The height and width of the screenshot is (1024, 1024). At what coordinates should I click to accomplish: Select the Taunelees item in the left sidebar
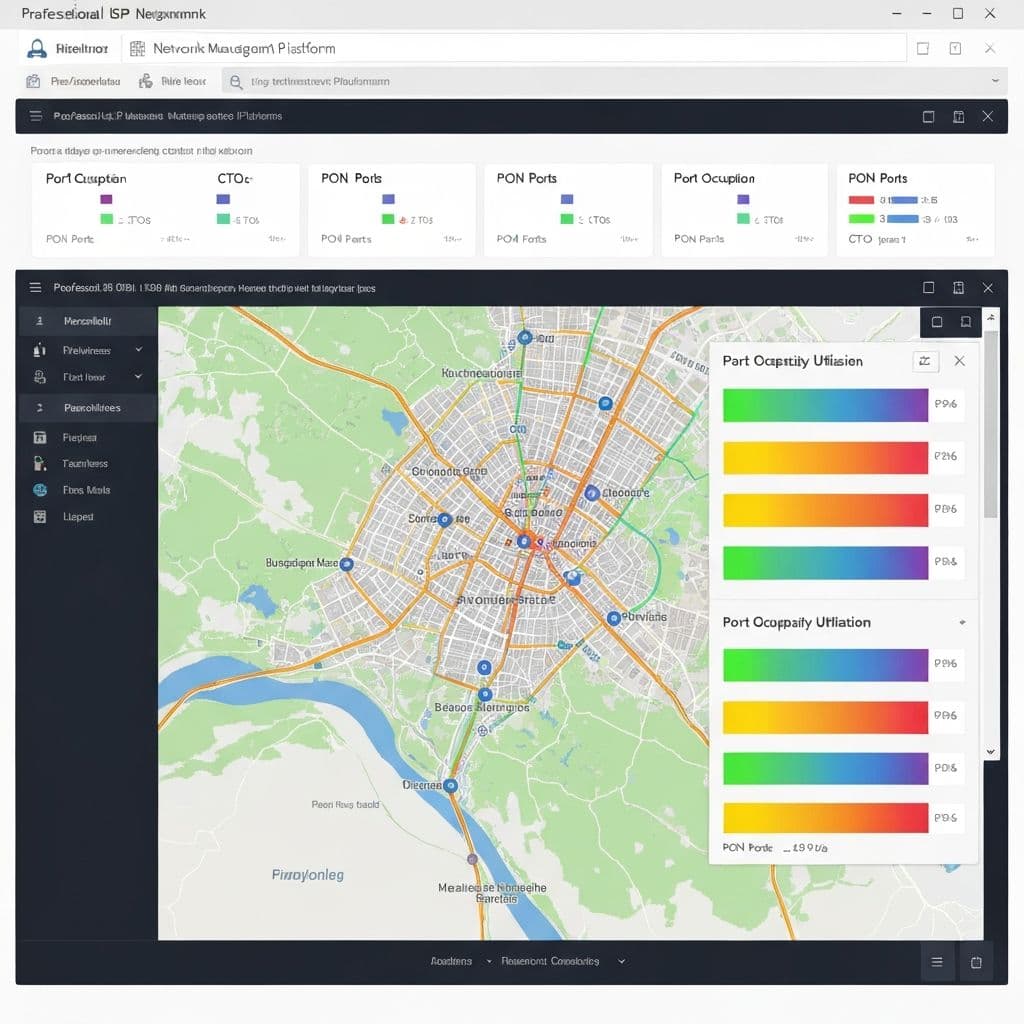85,464
